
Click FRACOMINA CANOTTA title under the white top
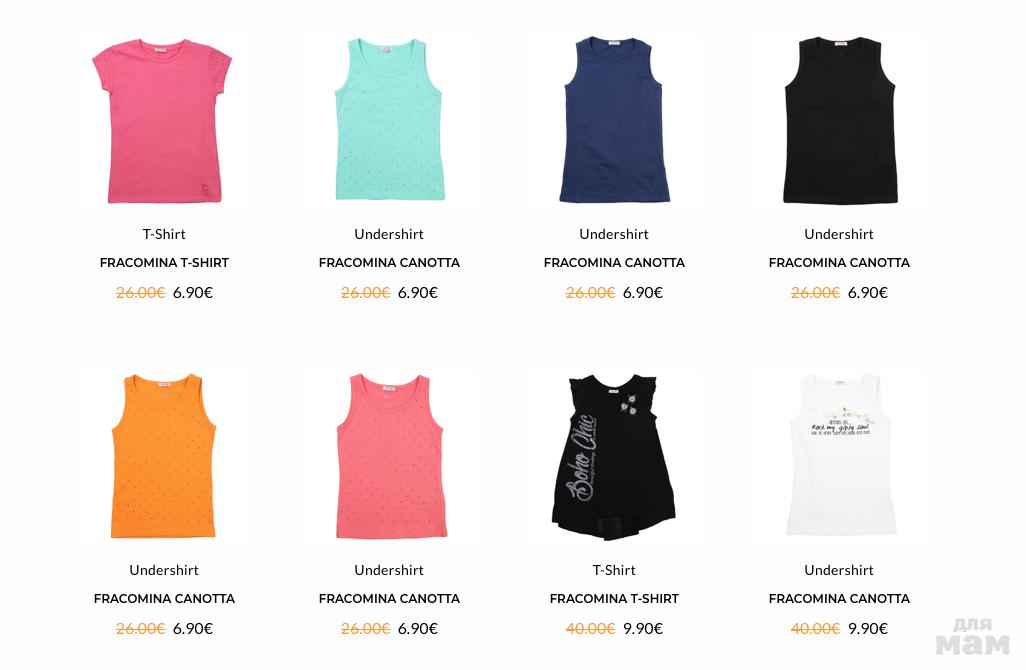click(840, 599)
